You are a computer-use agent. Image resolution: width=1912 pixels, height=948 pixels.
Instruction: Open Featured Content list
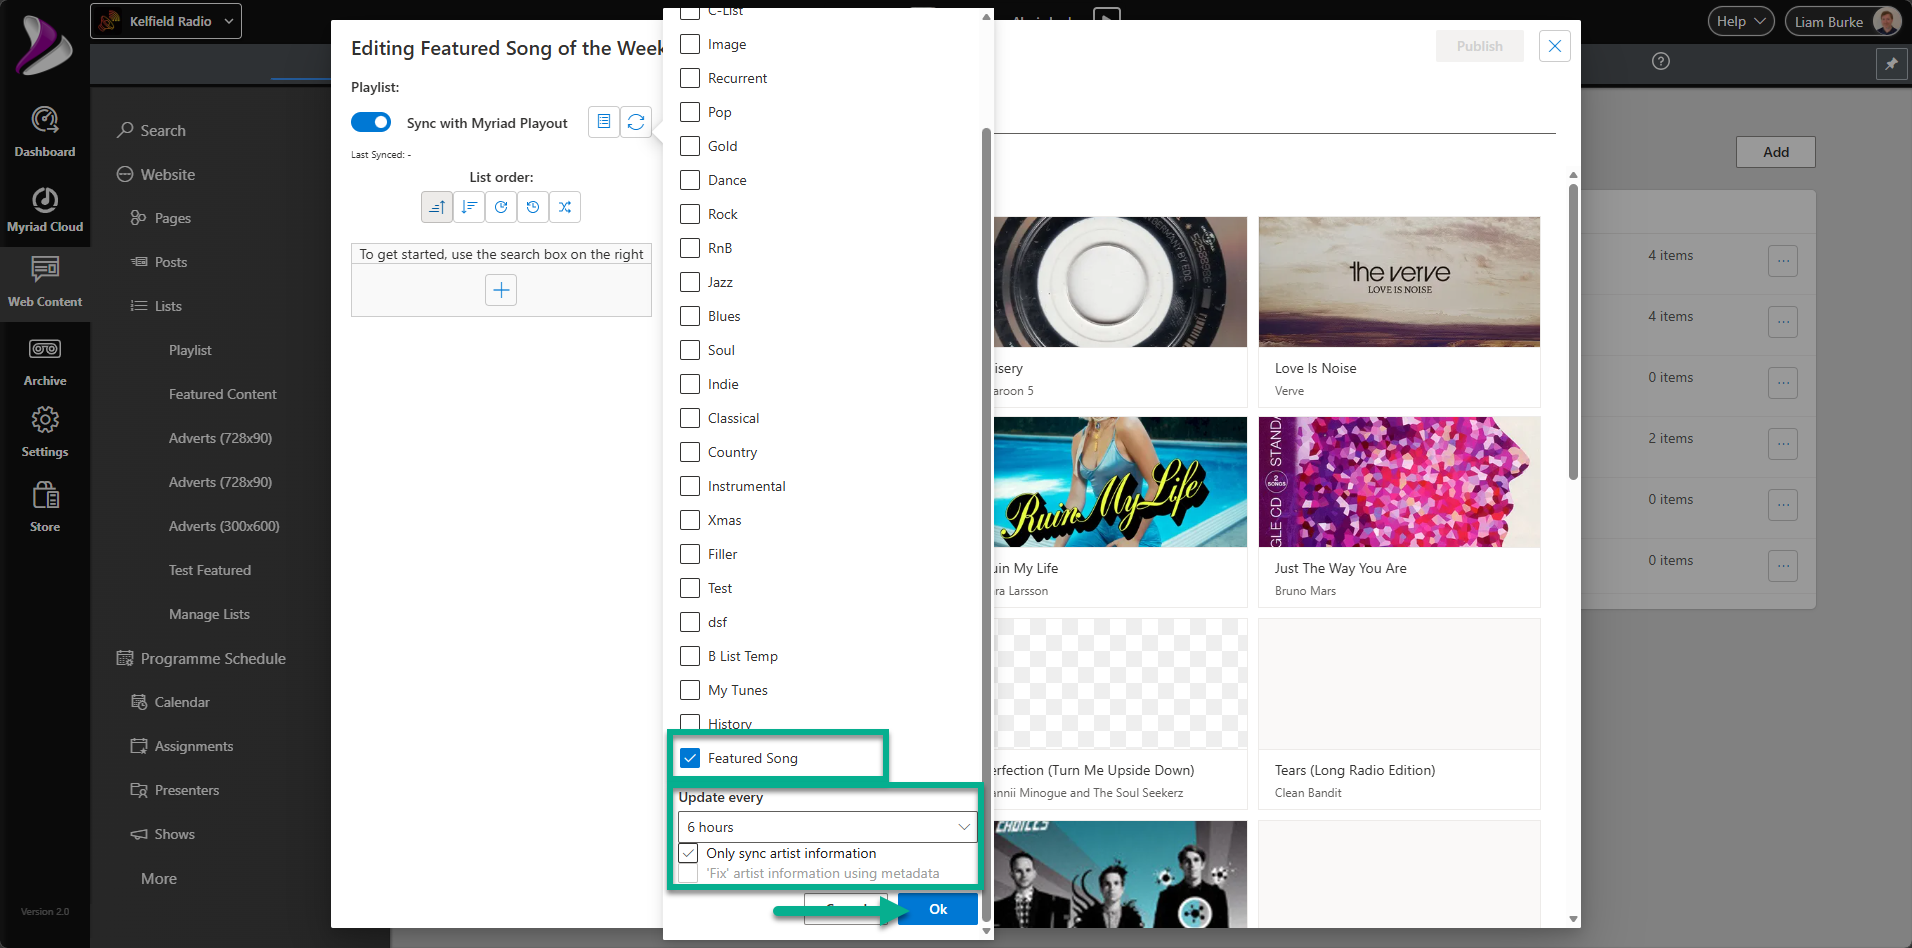(x=223, y=394)
